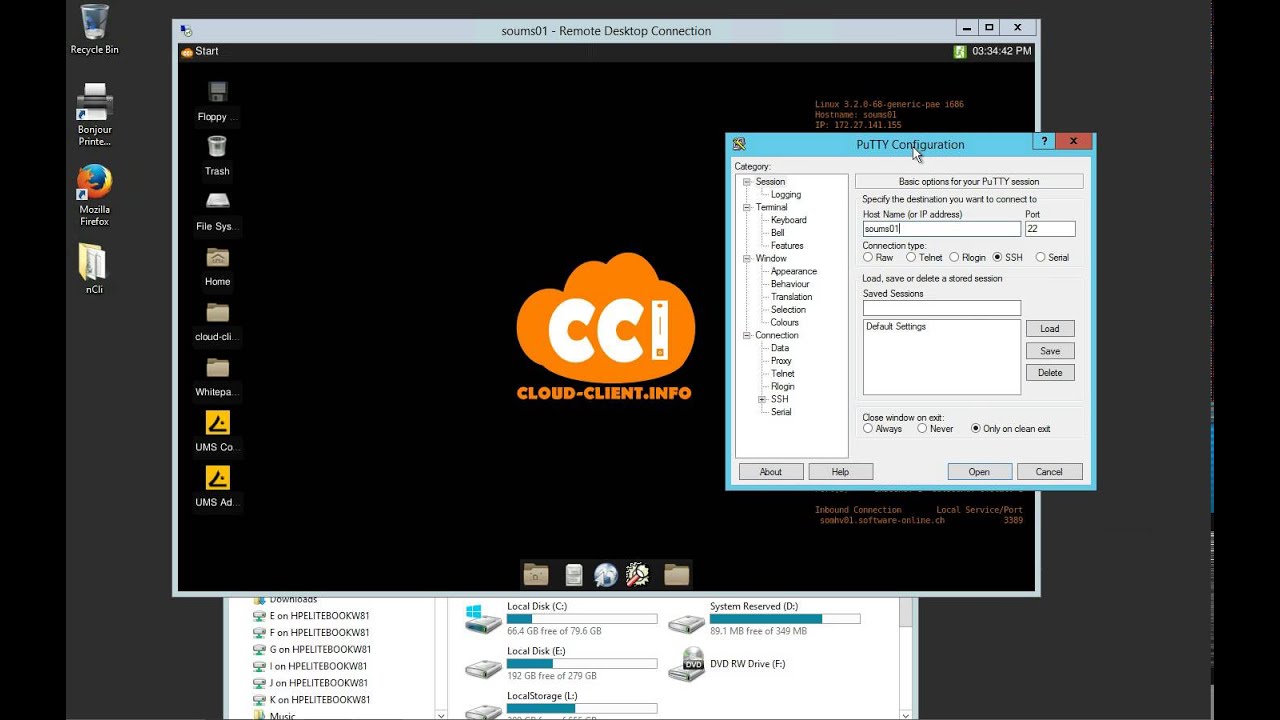Click the PuTTY title bar question mark button
This screenshot has height=720, width=1280.
tap(1043, 141)
